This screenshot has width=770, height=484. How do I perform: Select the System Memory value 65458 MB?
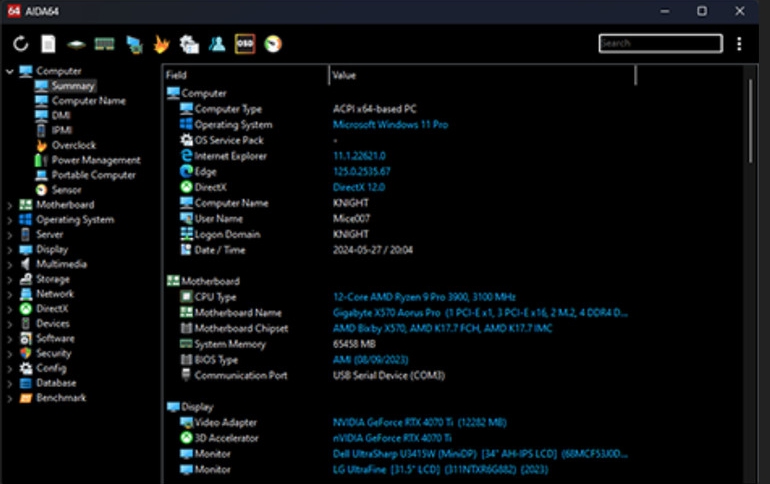(354, 344)
